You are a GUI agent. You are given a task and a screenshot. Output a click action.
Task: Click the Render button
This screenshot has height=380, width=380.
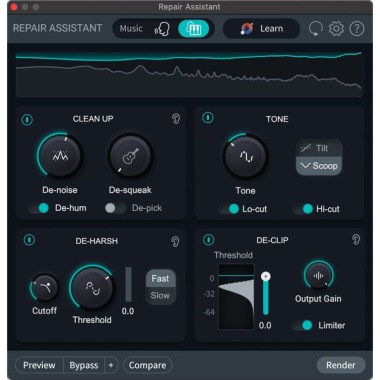click(x=341, y=365)
